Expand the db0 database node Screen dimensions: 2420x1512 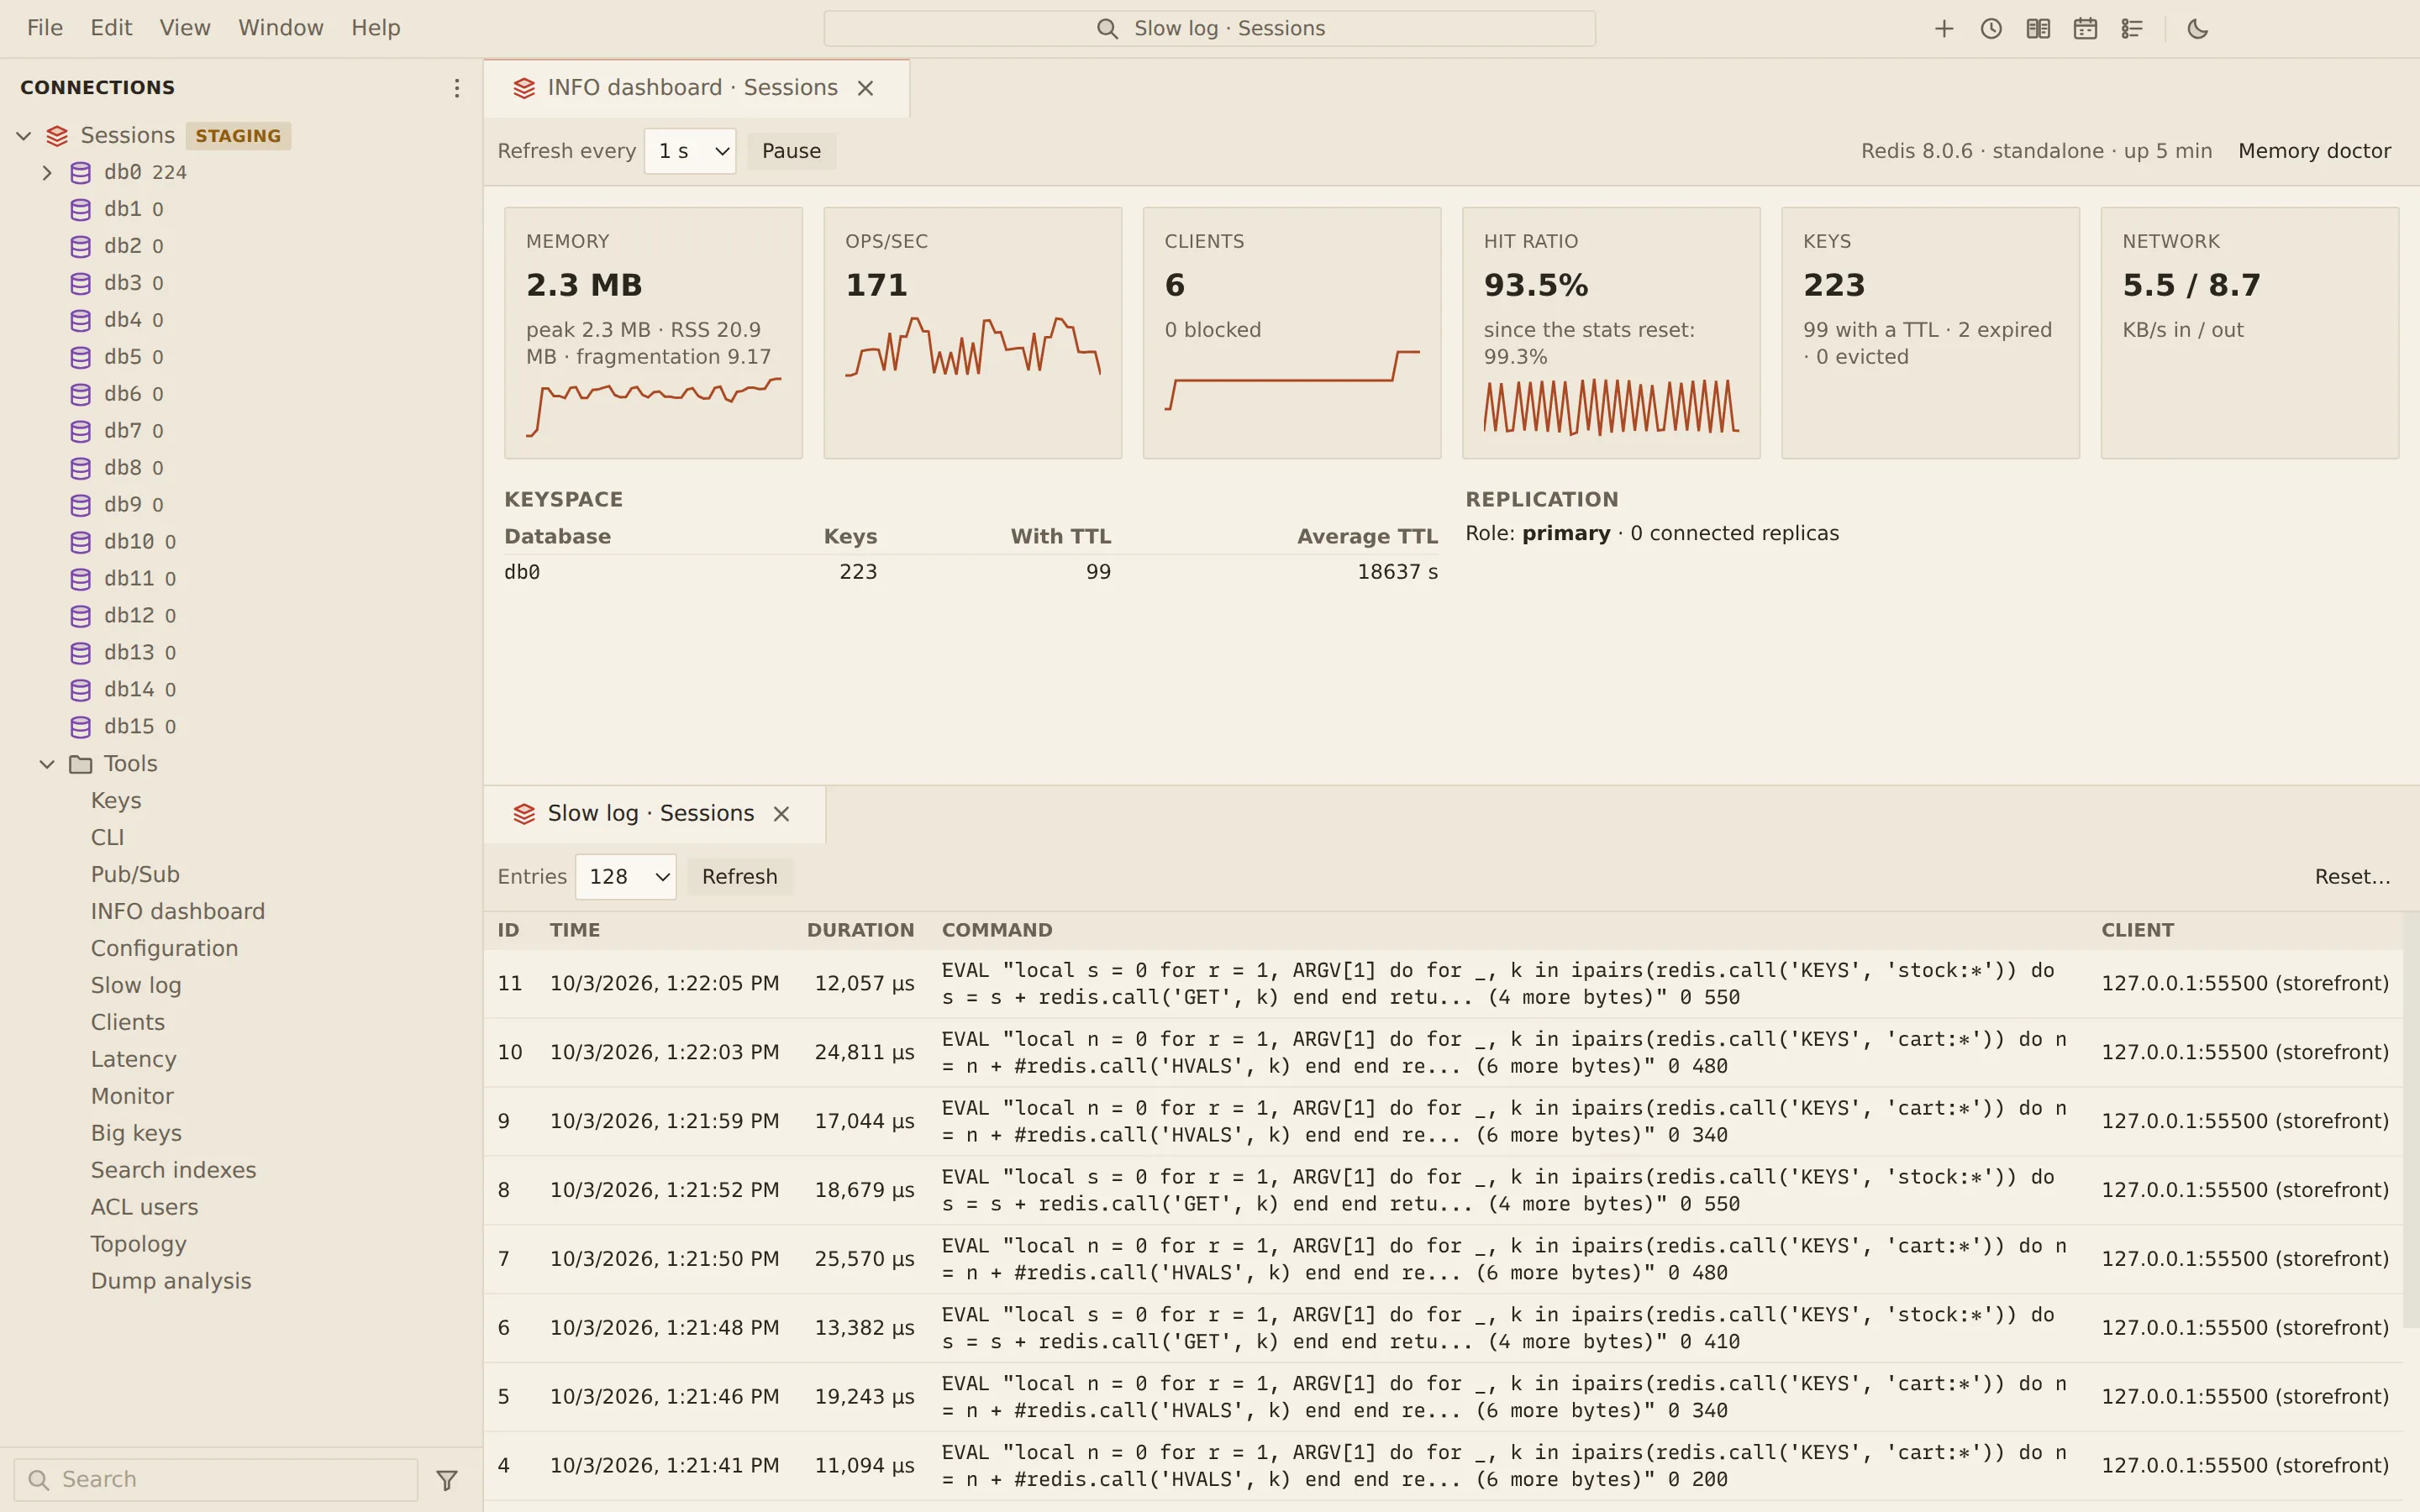point(47,173)
